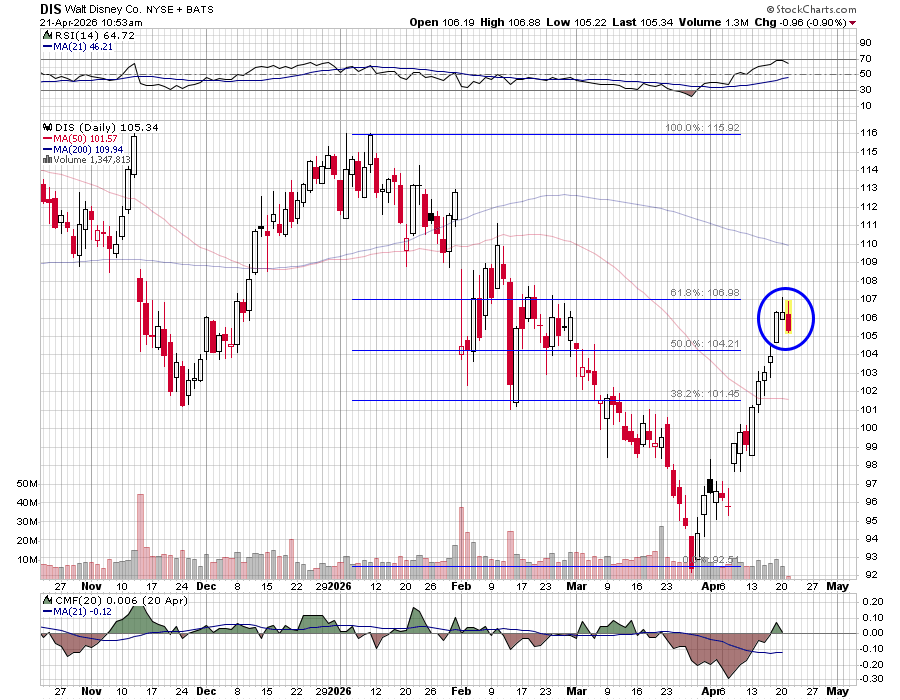Click the 21-Apr-2026 10:53am timestamp
The height and width of the screenshot is (700, 900).
tap(91, 23)
